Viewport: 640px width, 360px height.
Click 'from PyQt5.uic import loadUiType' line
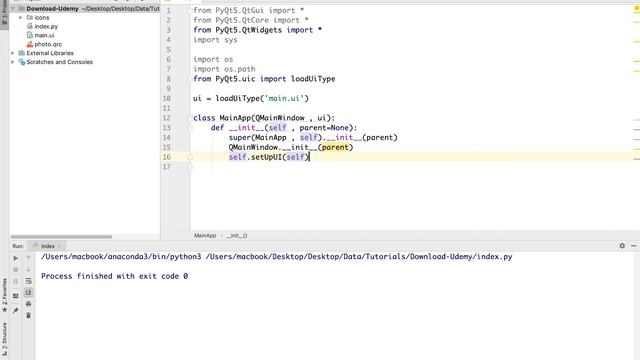click(x=264, y=79)
